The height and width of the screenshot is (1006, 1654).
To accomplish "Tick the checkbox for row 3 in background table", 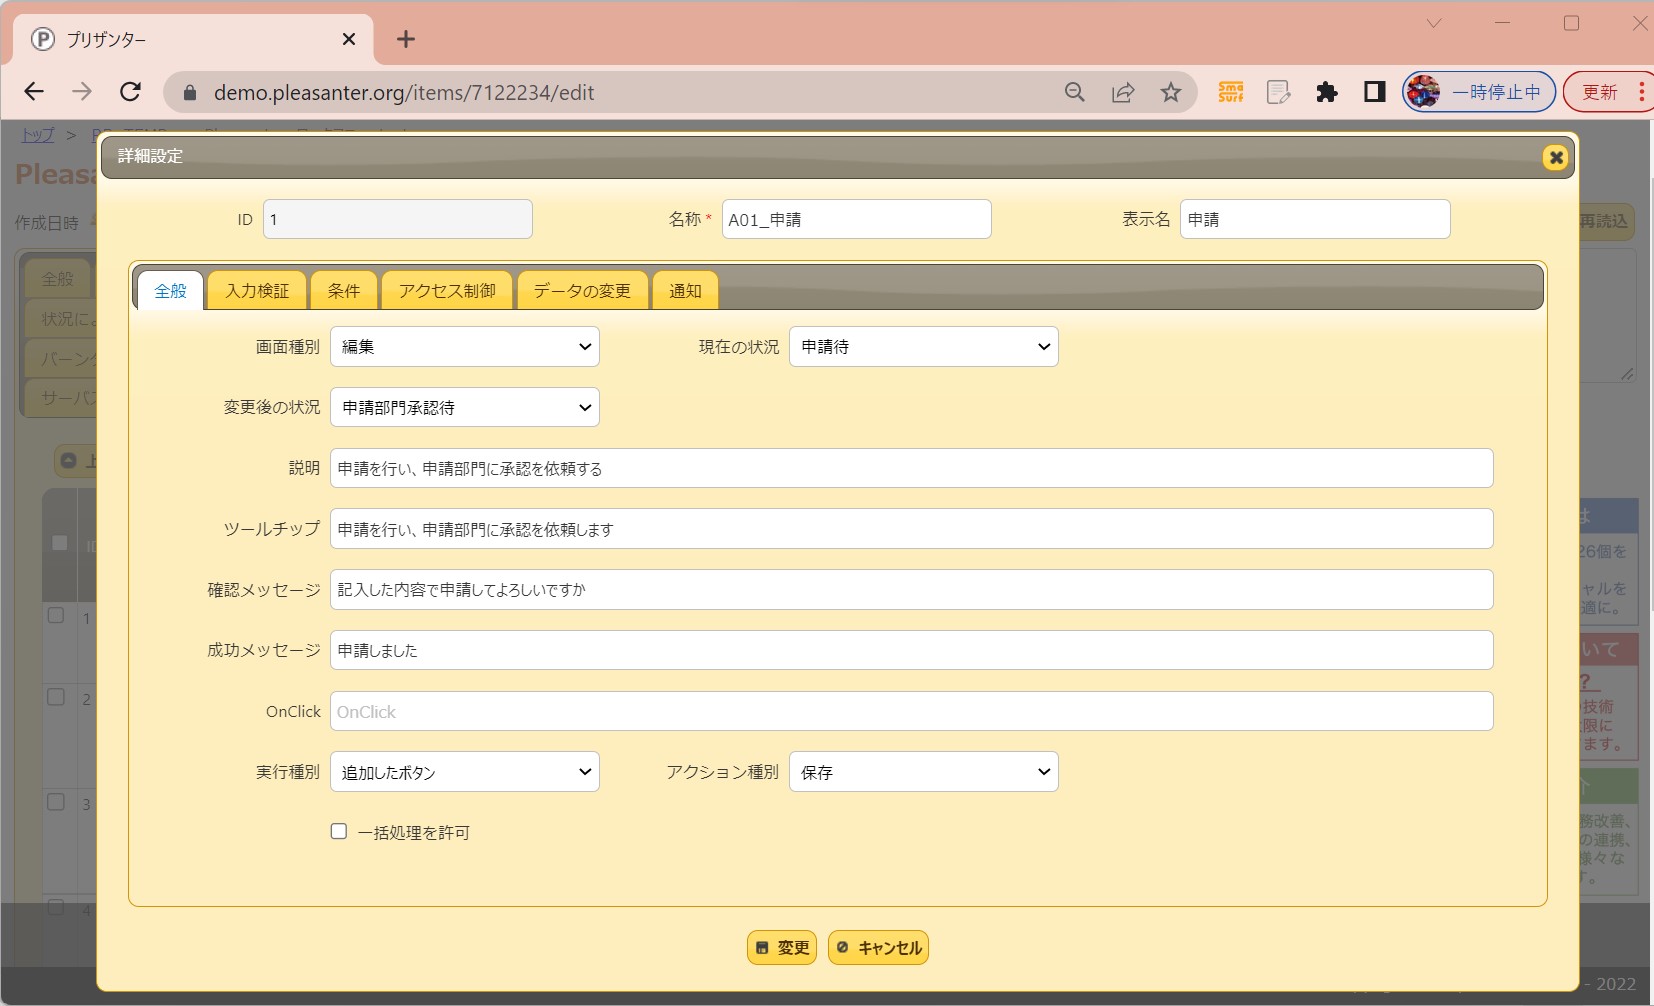I will tap(56, 801).
